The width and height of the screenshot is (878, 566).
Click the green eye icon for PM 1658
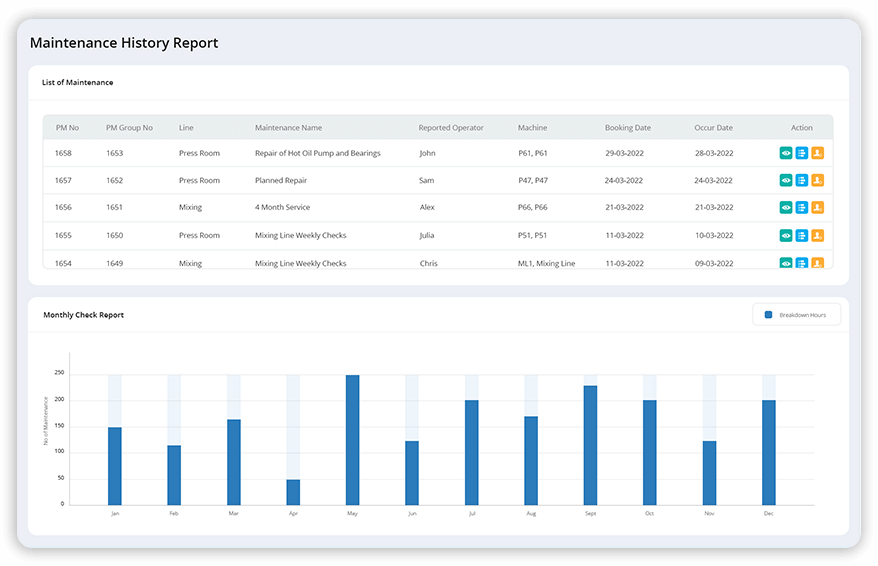[786, 153]
